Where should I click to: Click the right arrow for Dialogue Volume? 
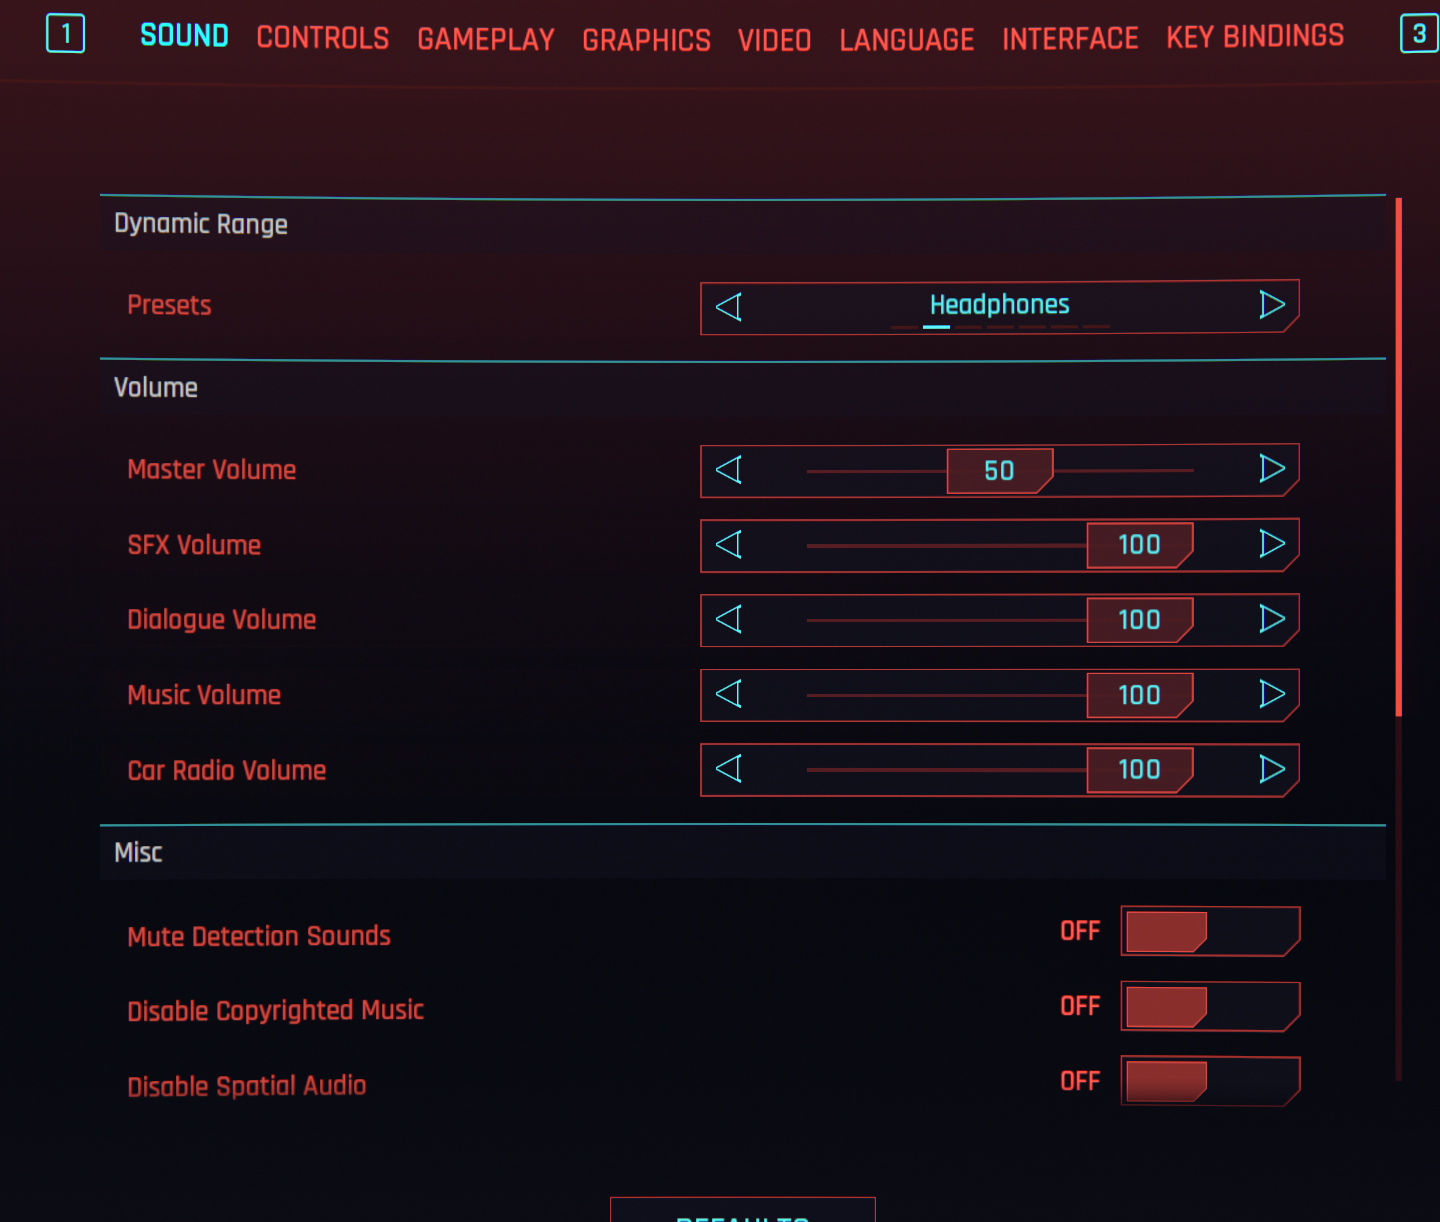(1273, 620)
